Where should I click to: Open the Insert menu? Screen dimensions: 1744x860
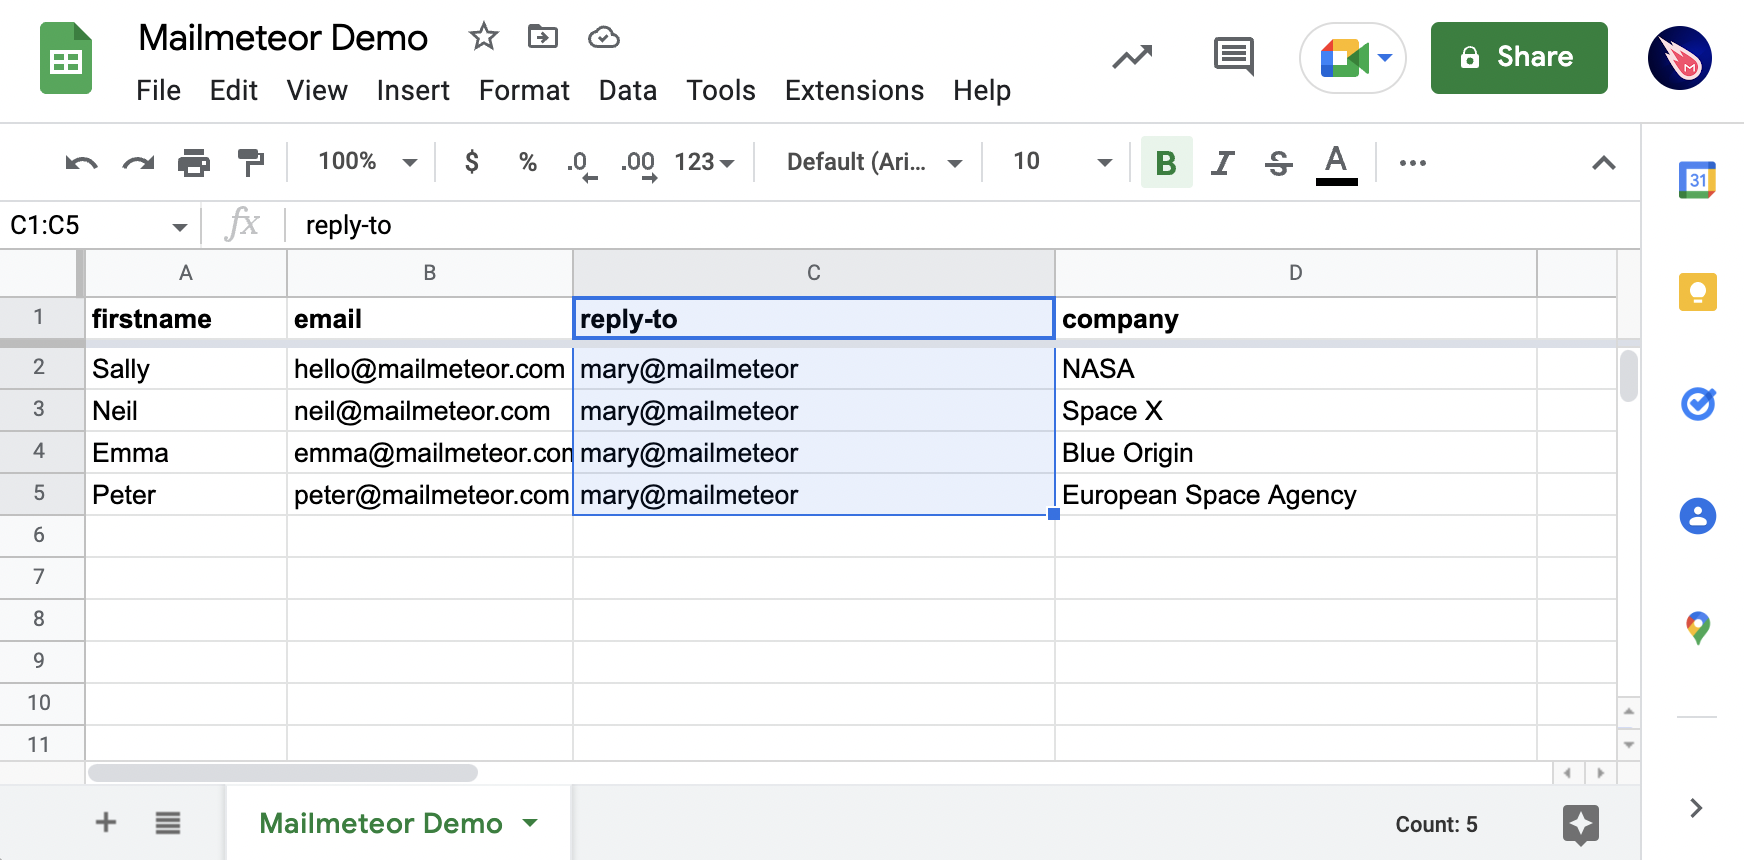[413, 91]
